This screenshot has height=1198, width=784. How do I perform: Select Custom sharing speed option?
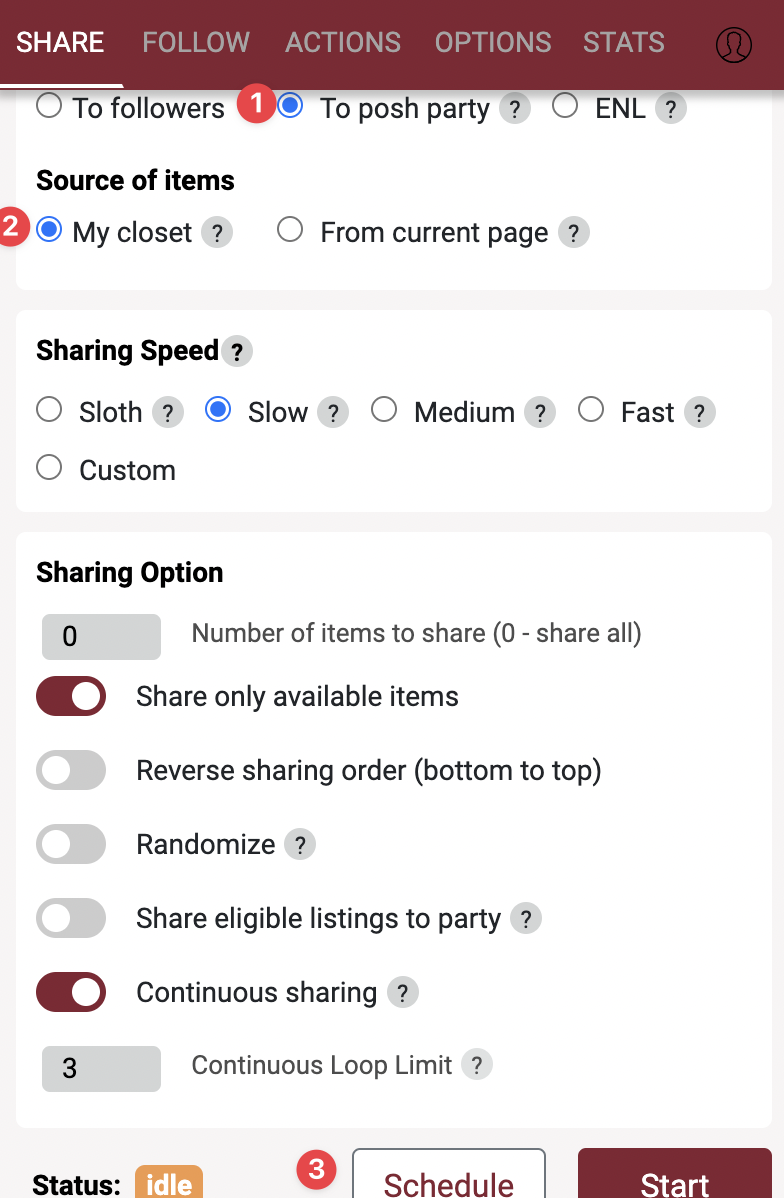pyautogui.click(x=49, y=468)
